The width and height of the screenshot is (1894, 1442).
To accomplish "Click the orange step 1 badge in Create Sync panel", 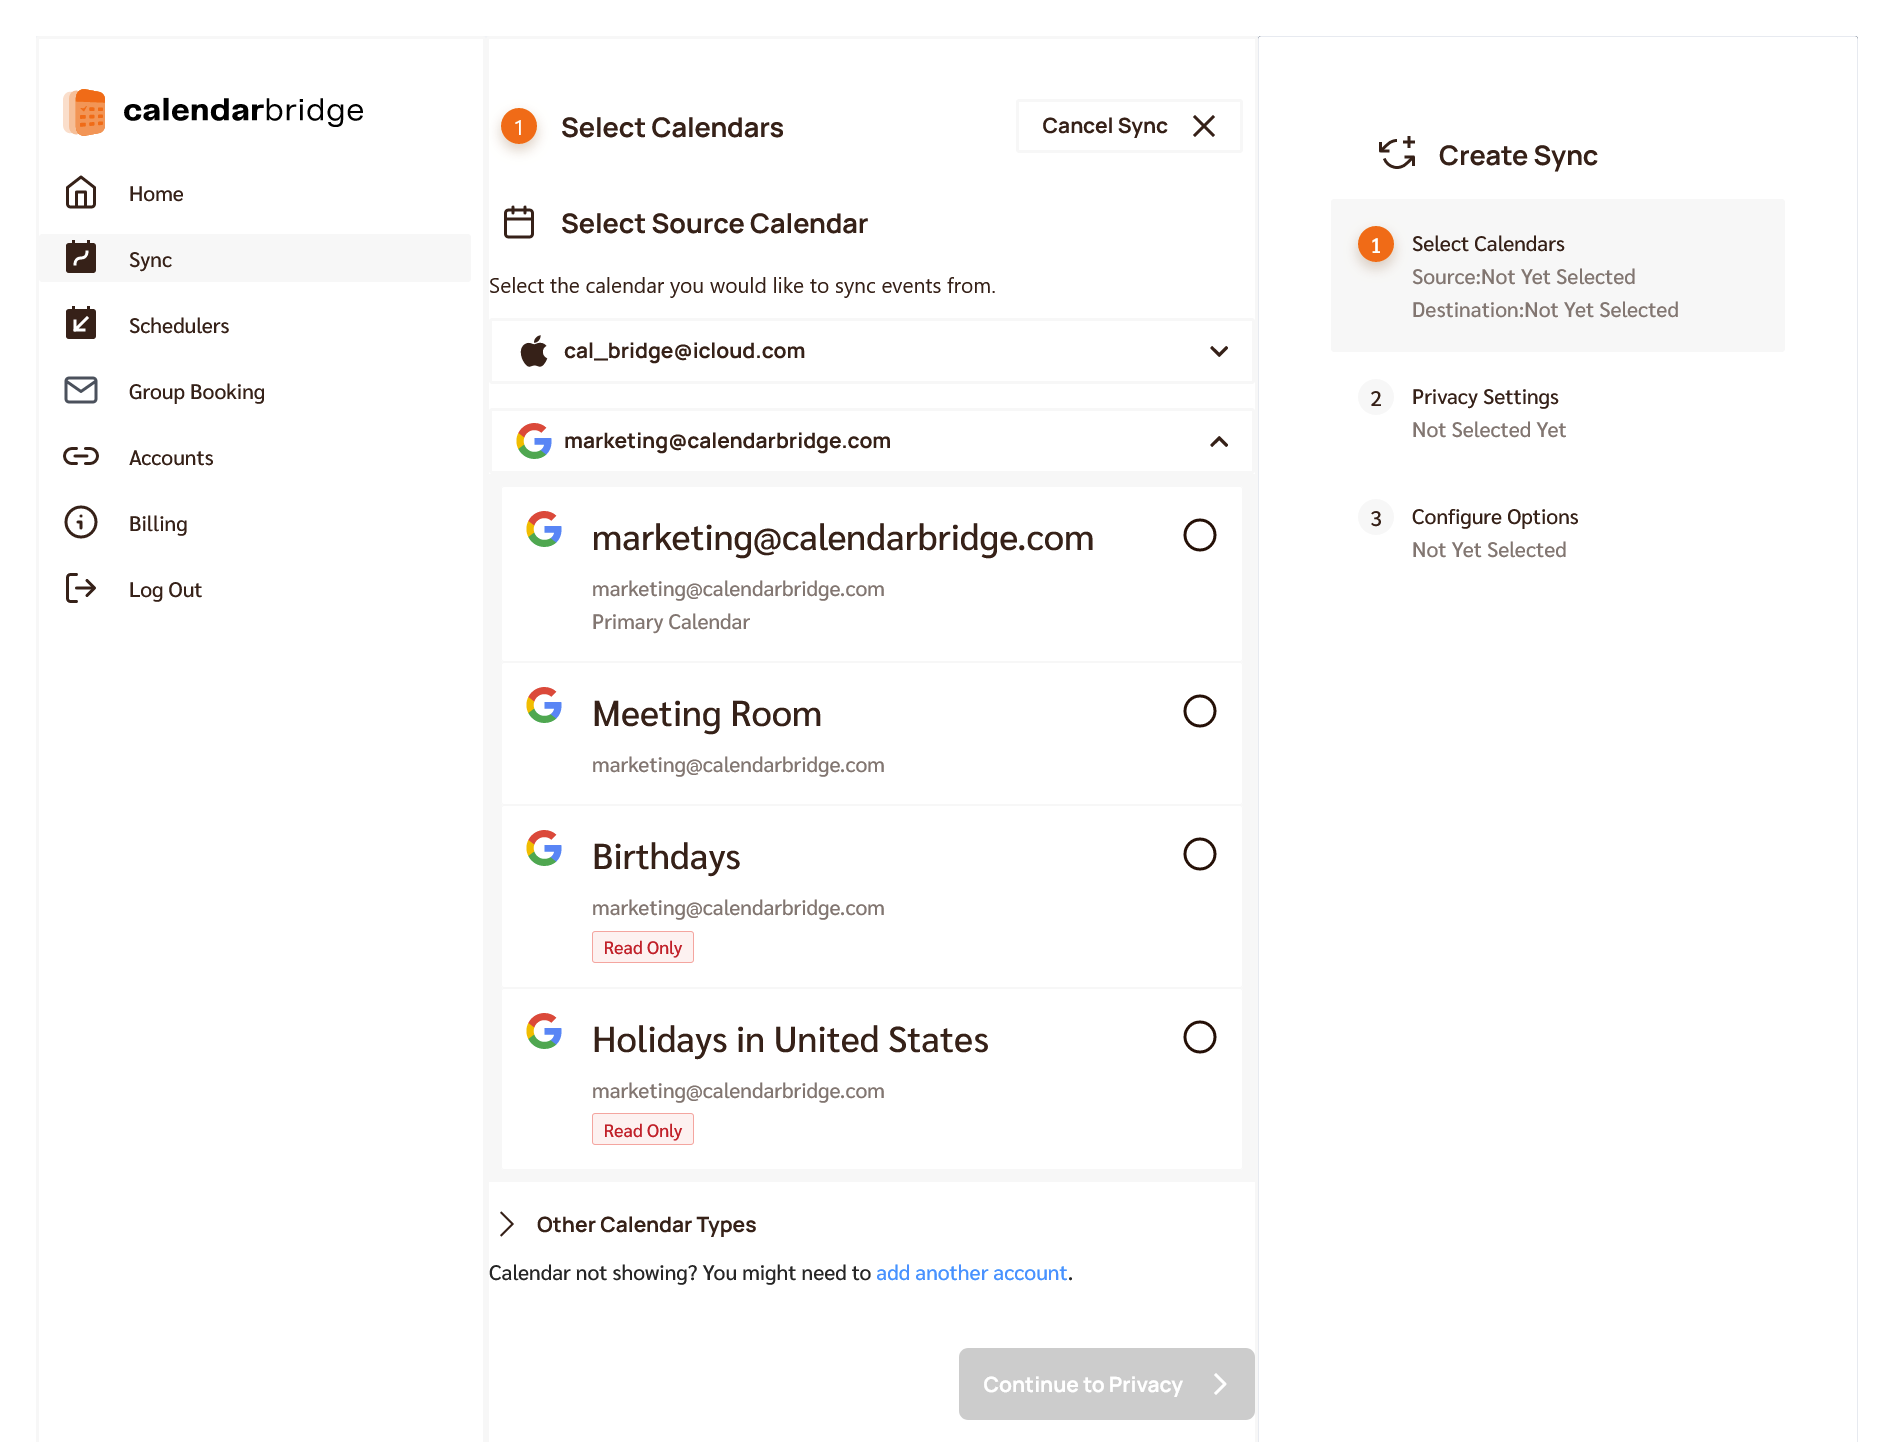I will 1376,244.
